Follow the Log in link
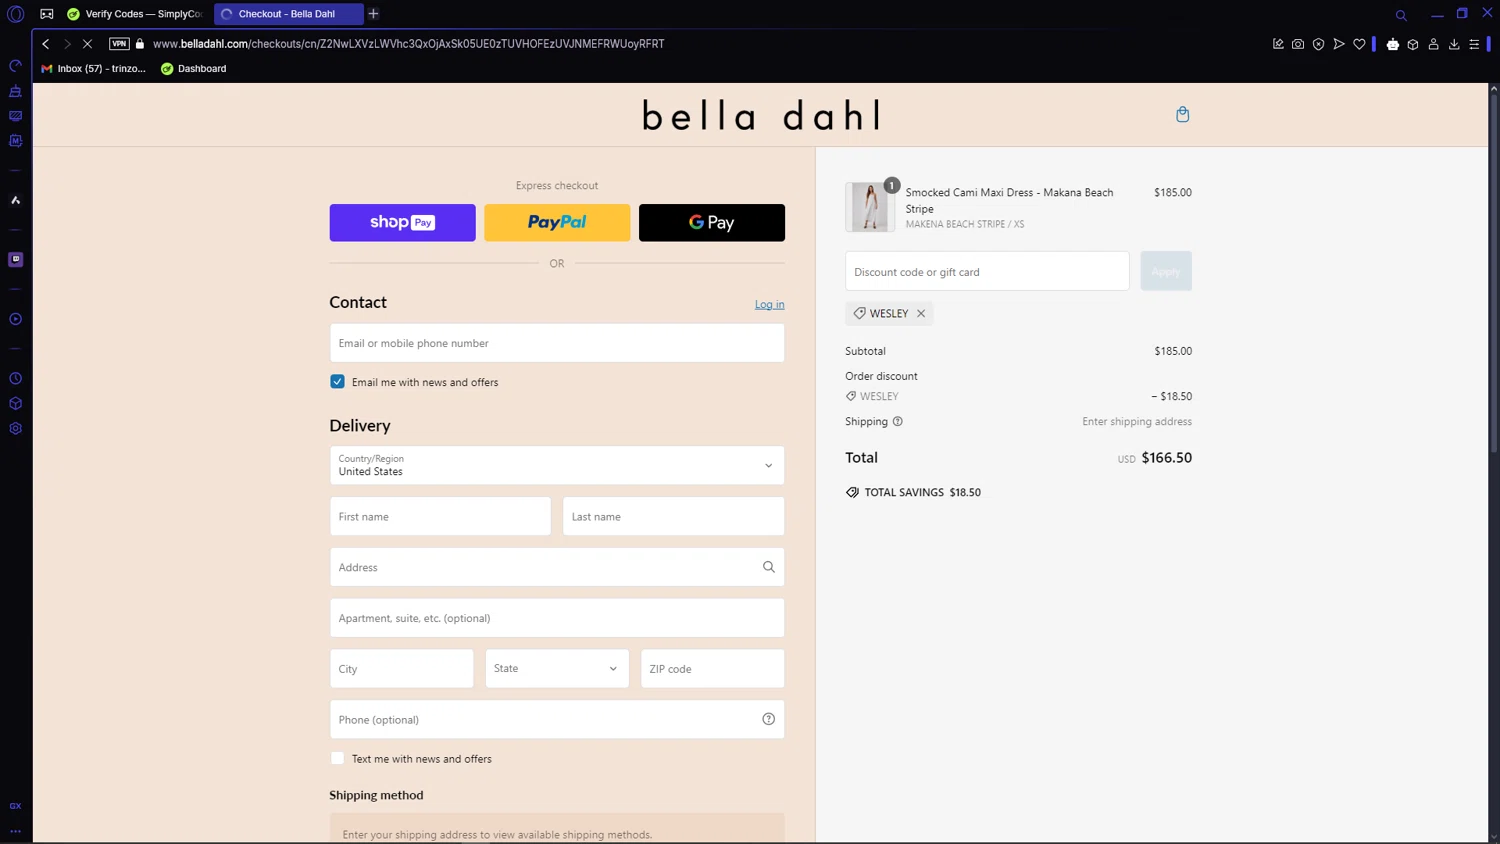The height and width of the screenshot is (844, 1500). (x=770, y=304)
